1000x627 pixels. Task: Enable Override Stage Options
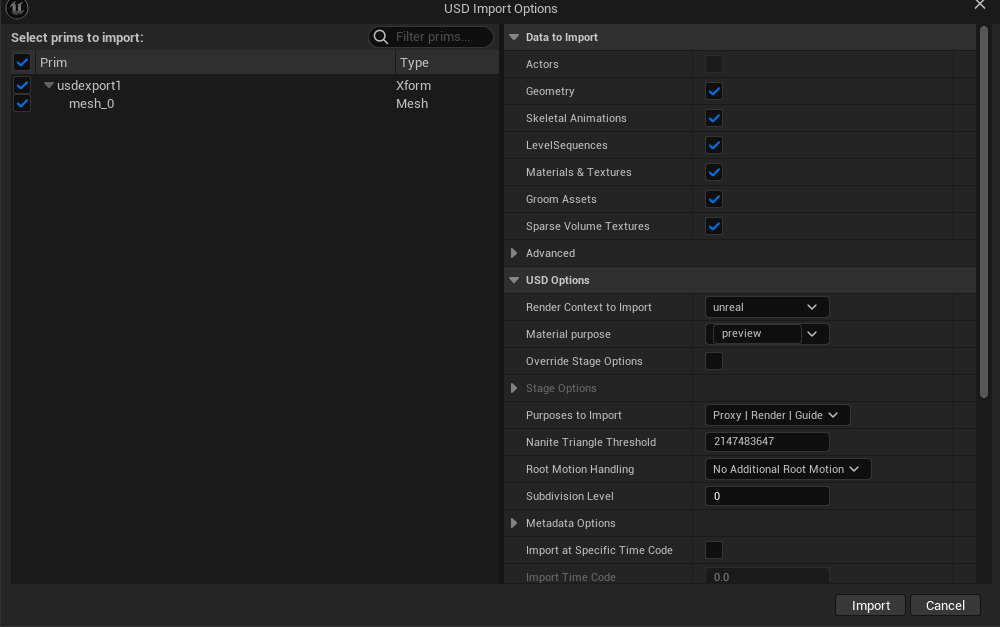714,361
